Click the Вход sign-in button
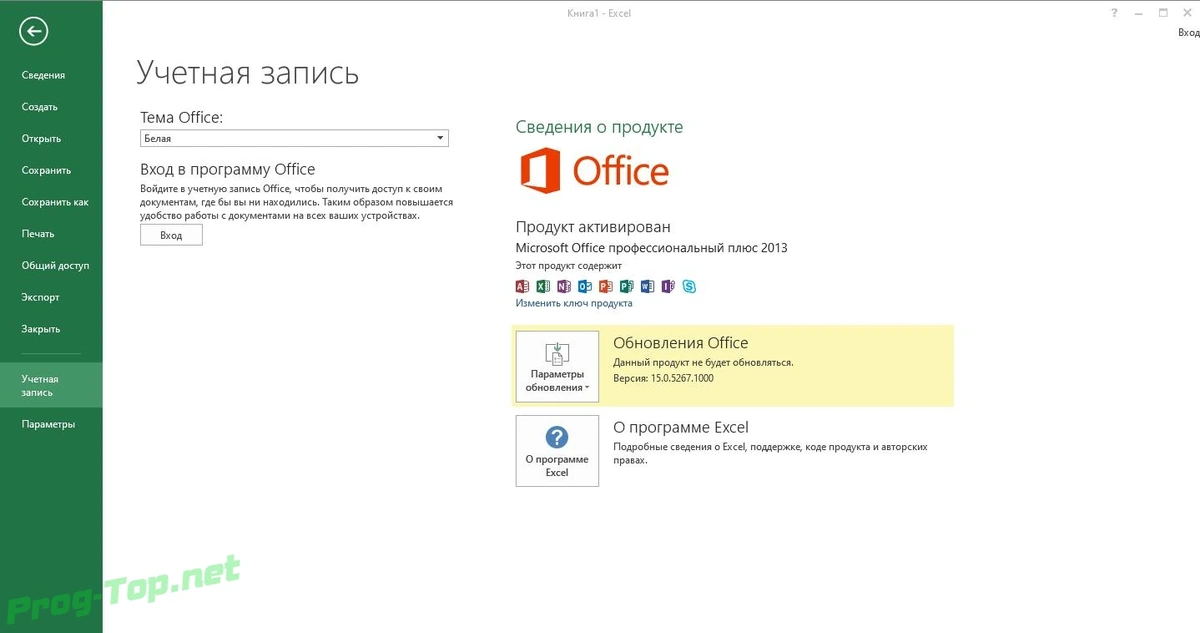This screenshot has width=1200, height=633. pyautogui.click(x=171, y=235)
